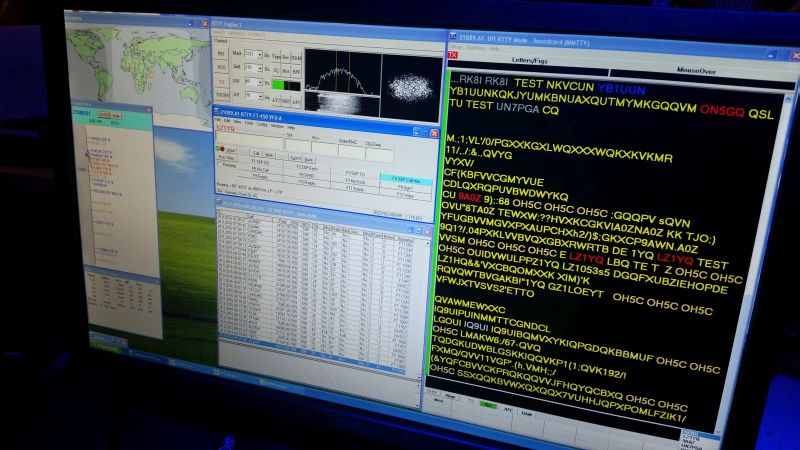Click the red ON5GQ callsign in received text
Viewport: 800px width, 450px height.
point(723,109)
